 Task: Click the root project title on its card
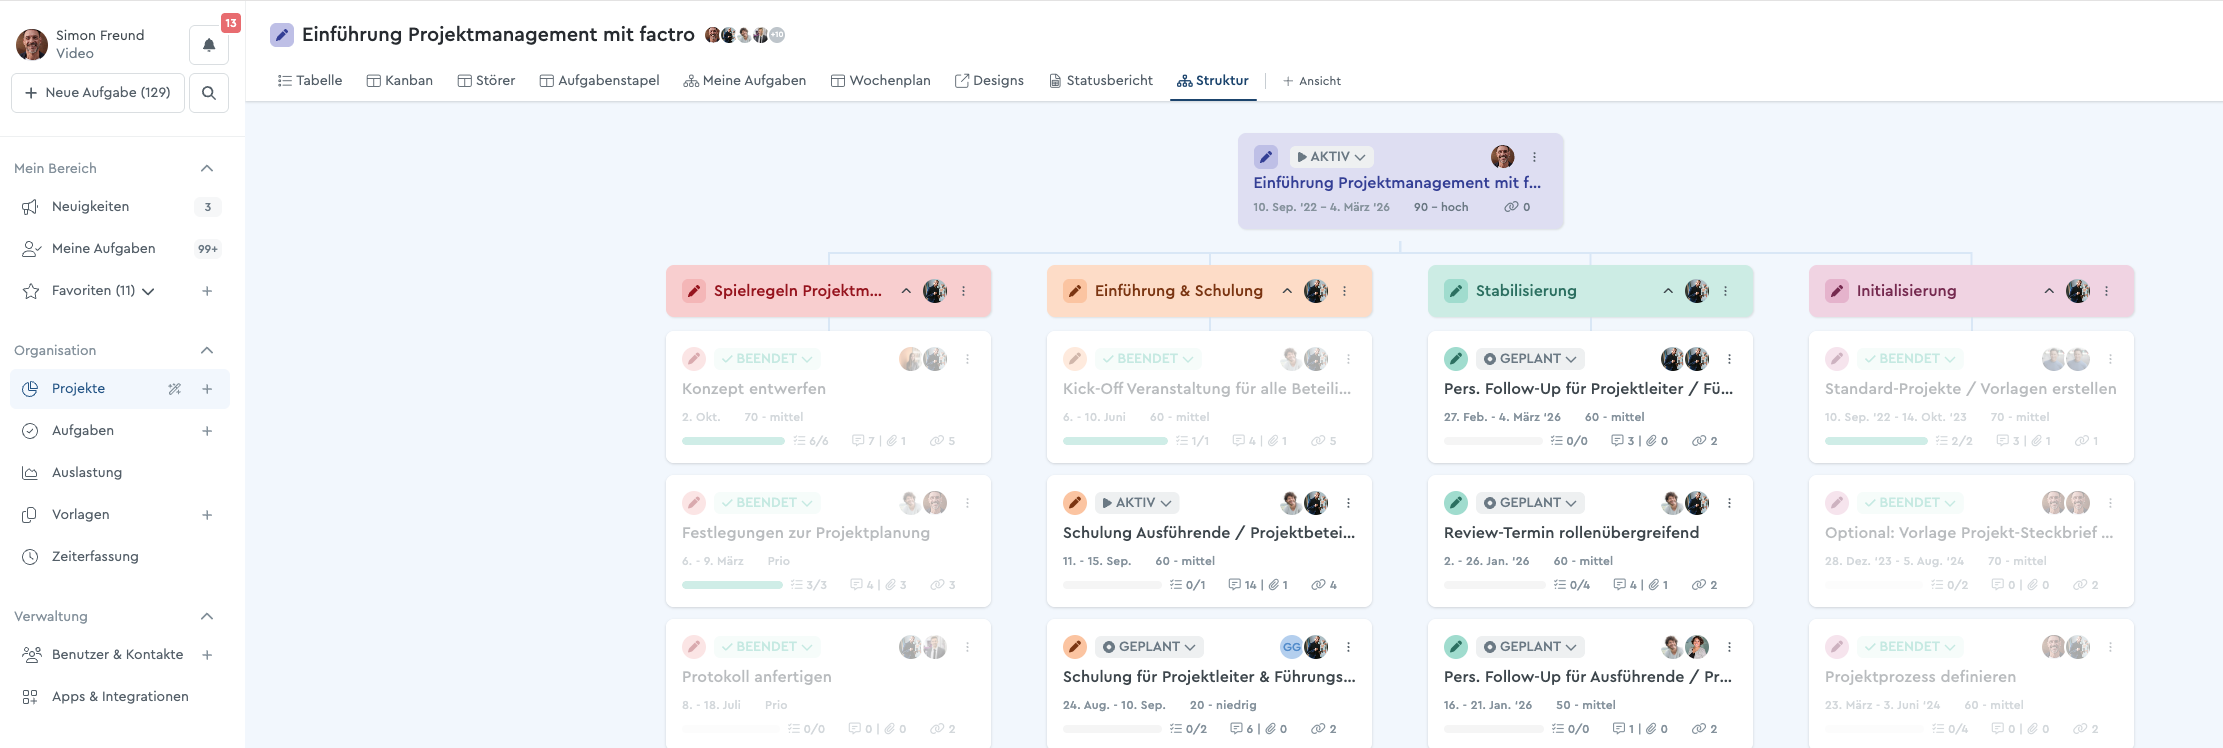(x=1397, y=183)
